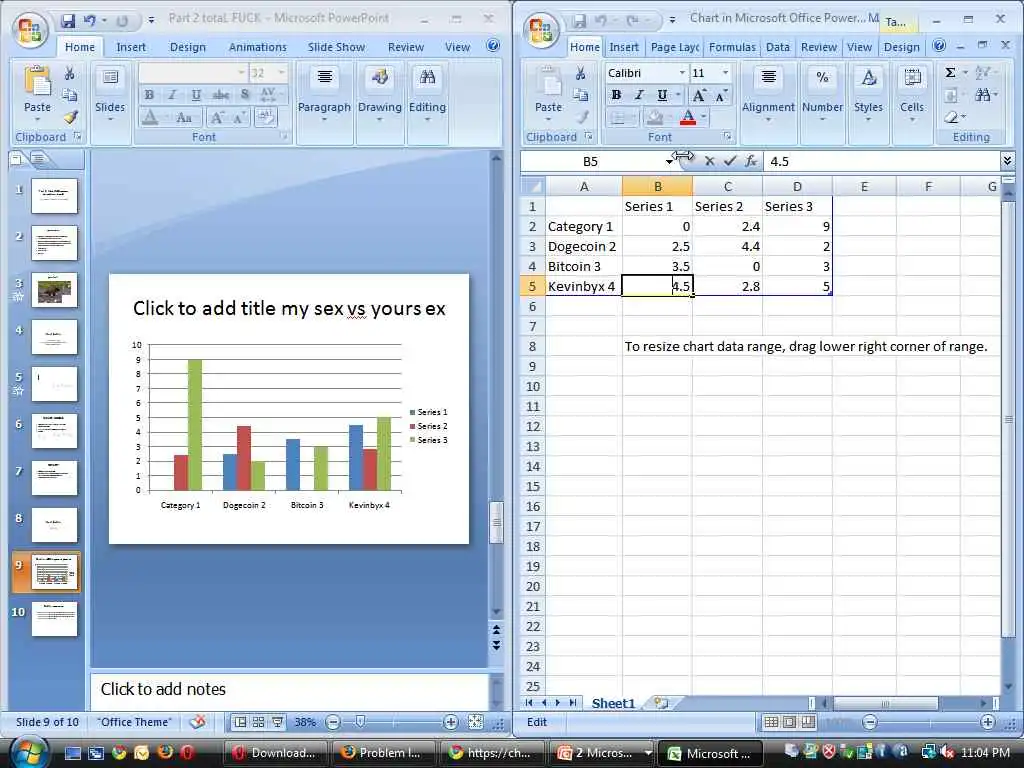This screenshot has width=1024, height=768.
Task: Open PowerPoint Slide Show tab
Action: 336,47
